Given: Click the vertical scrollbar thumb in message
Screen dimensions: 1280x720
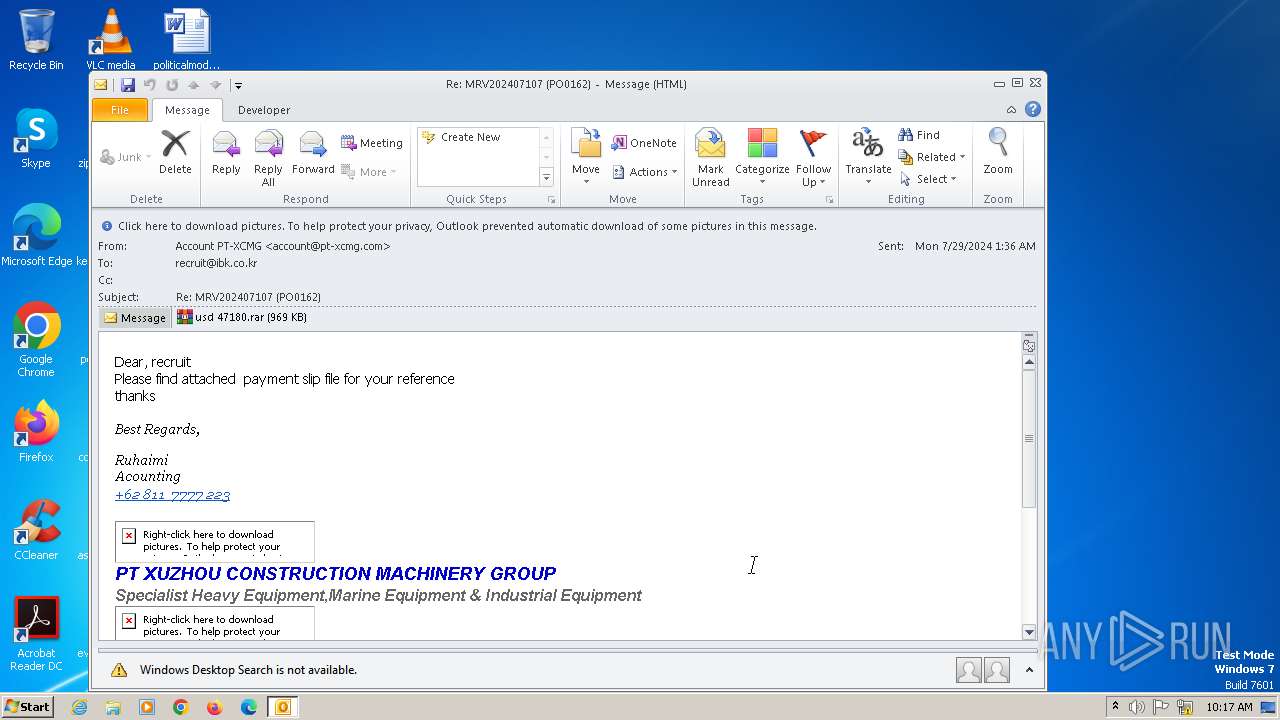Looking at the screenshot, I should coord(1029,438).
